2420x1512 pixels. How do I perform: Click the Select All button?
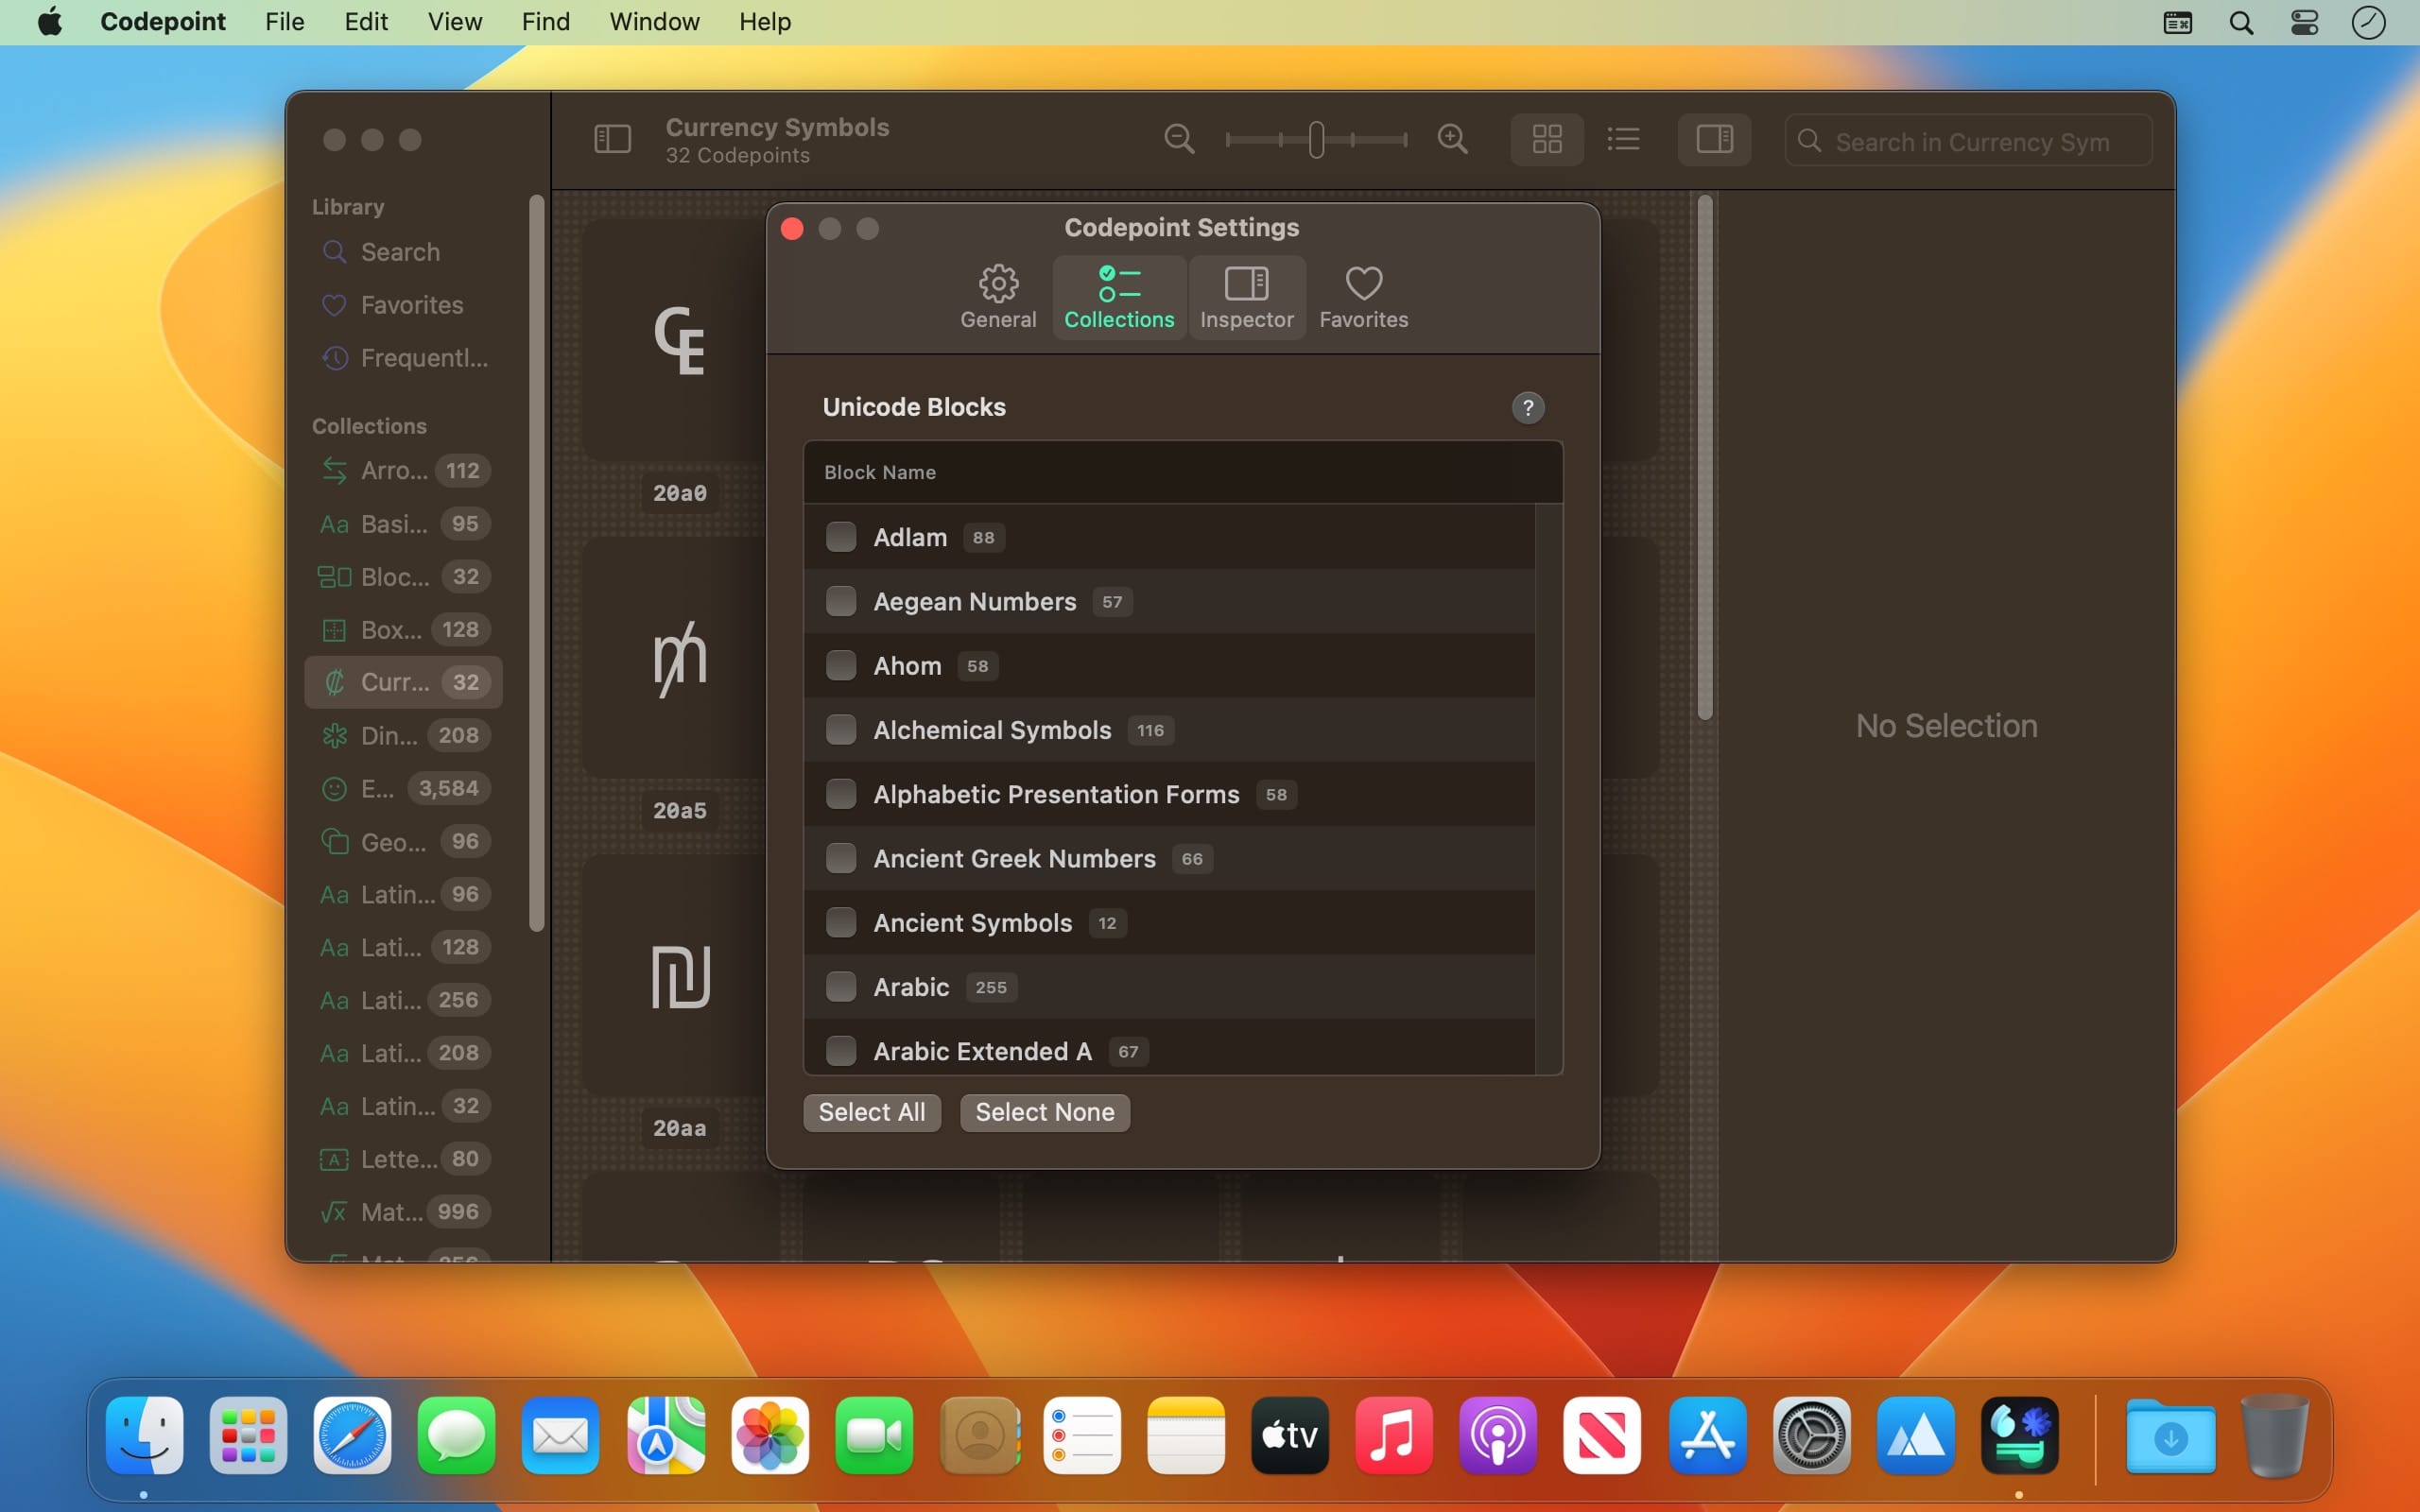pos(871,1112)
